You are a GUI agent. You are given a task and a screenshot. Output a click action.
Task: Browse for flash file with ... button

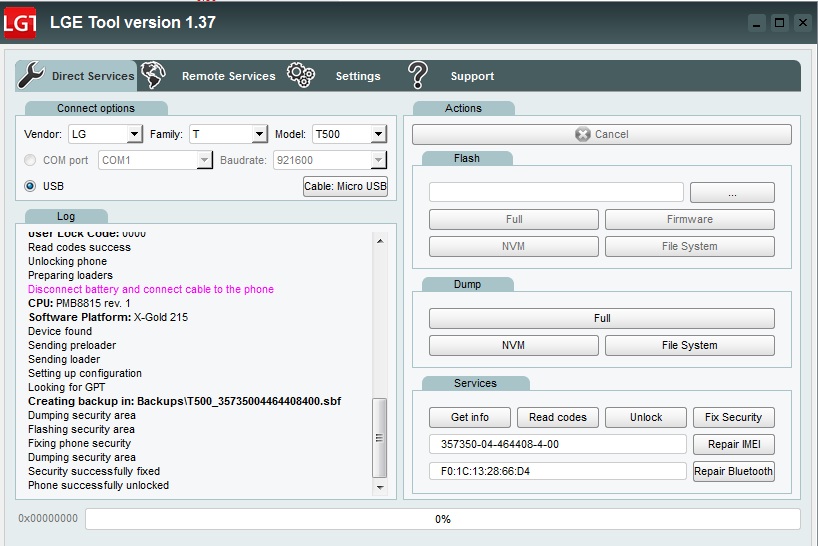click(732, 192)
